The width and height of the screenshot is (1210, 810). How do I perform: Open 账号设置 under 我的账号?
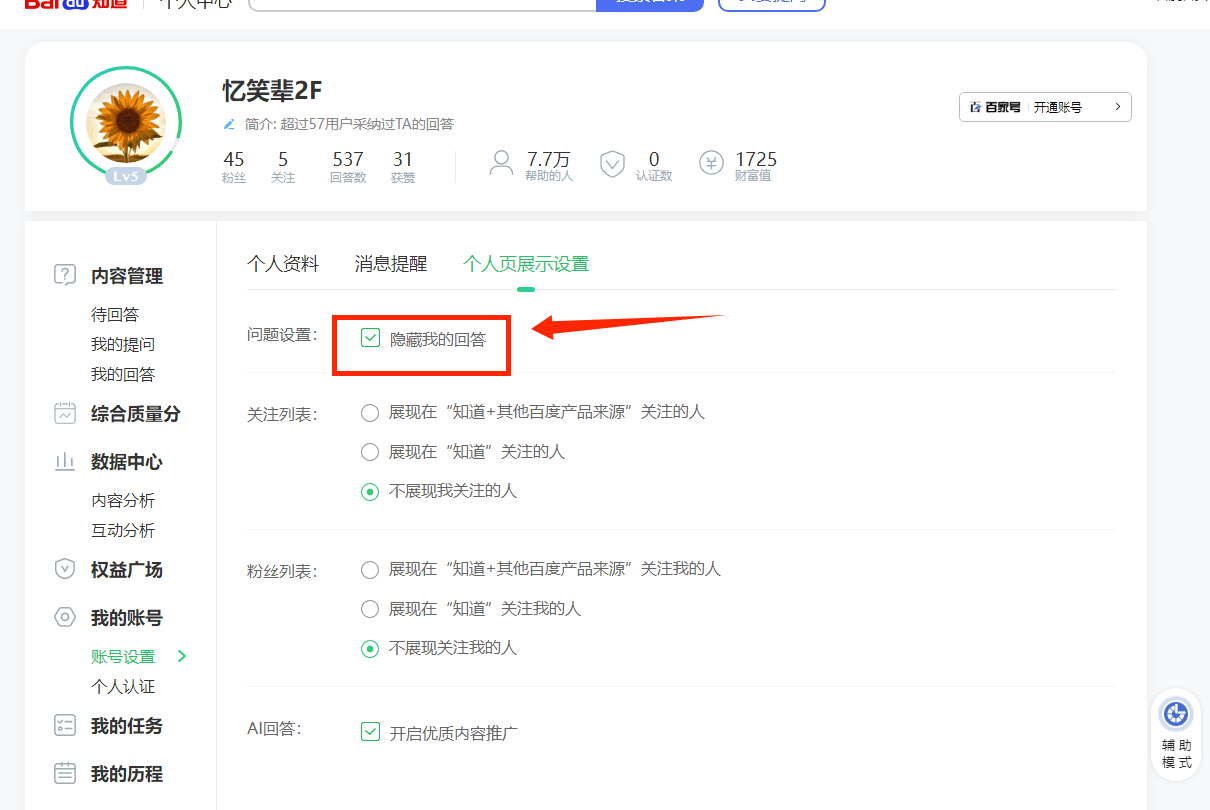pyautogui.click(x=123, y=657)
